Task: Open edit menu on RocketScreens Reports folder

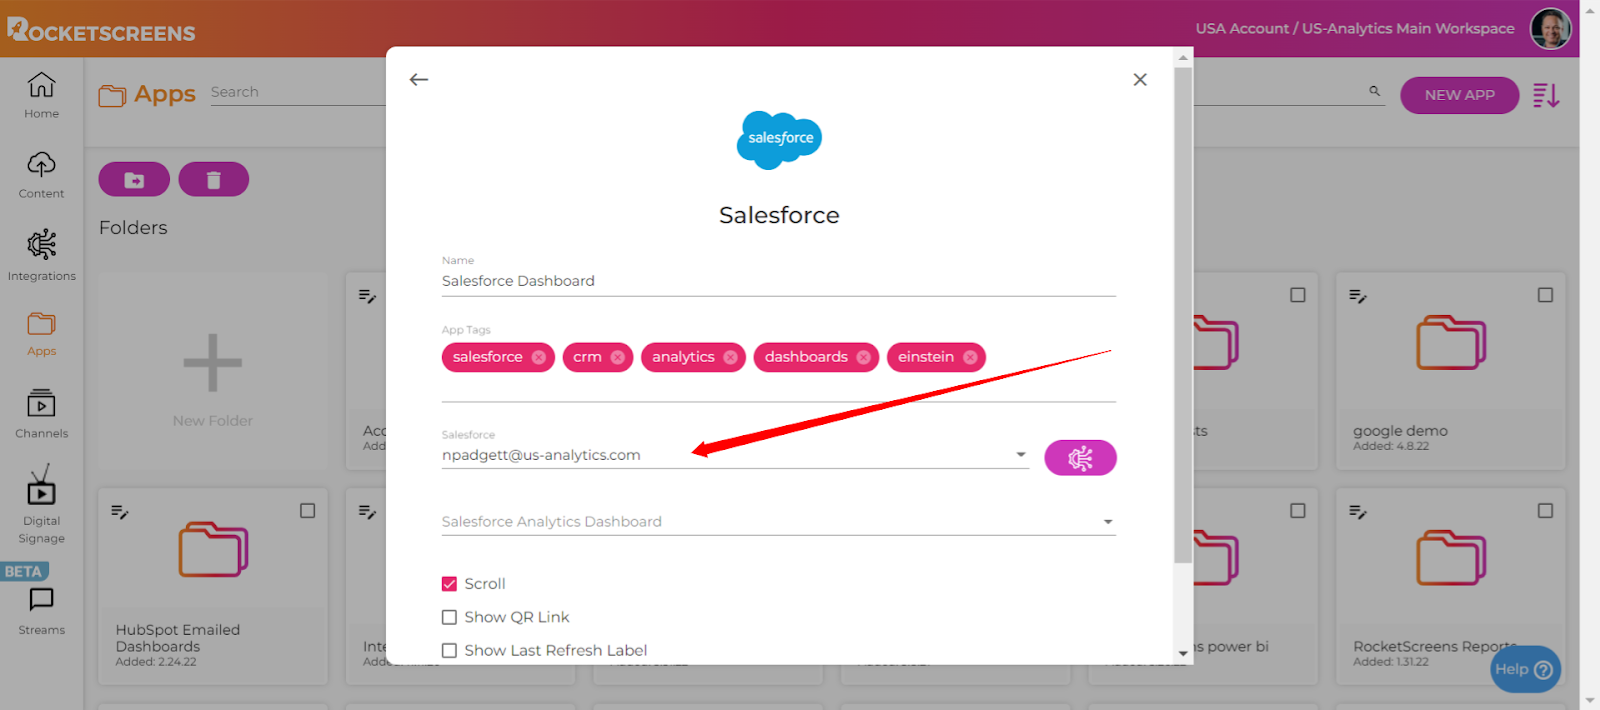Action: pyautogui.click(x=1357, y=512)
